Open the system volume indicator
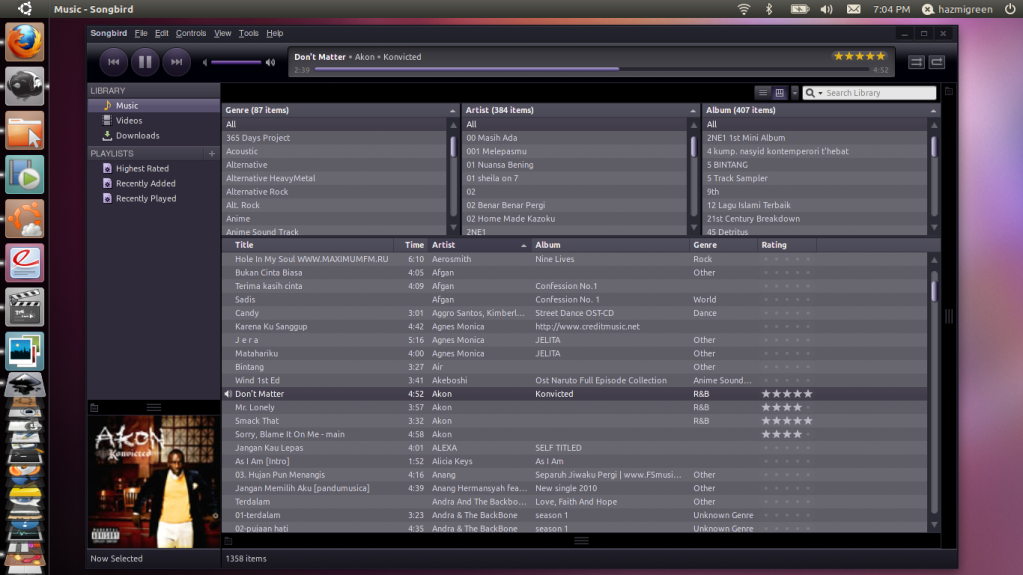The image size is (1023, 575). [827, 9]
